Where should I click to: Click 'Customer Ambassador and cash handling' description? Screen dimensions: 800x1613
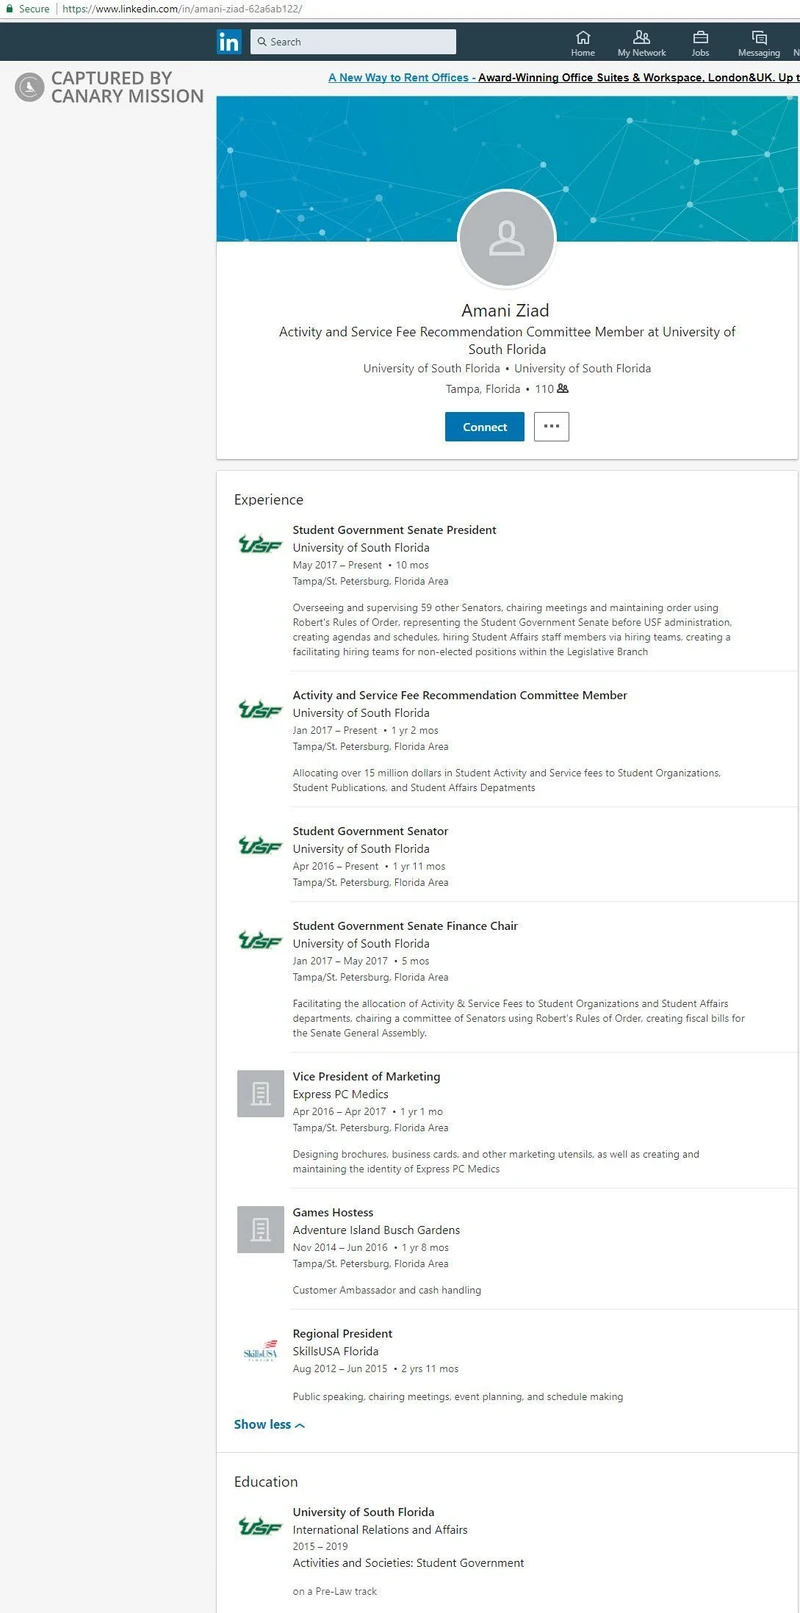pyautogui.click(x=386, y=1290)
